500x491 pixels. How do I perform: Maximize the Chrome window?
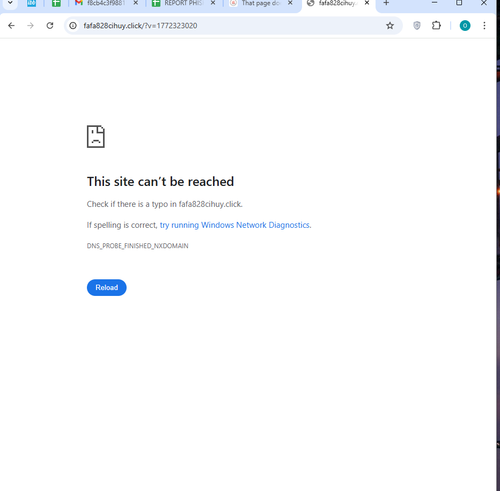(x=459, y=3)
